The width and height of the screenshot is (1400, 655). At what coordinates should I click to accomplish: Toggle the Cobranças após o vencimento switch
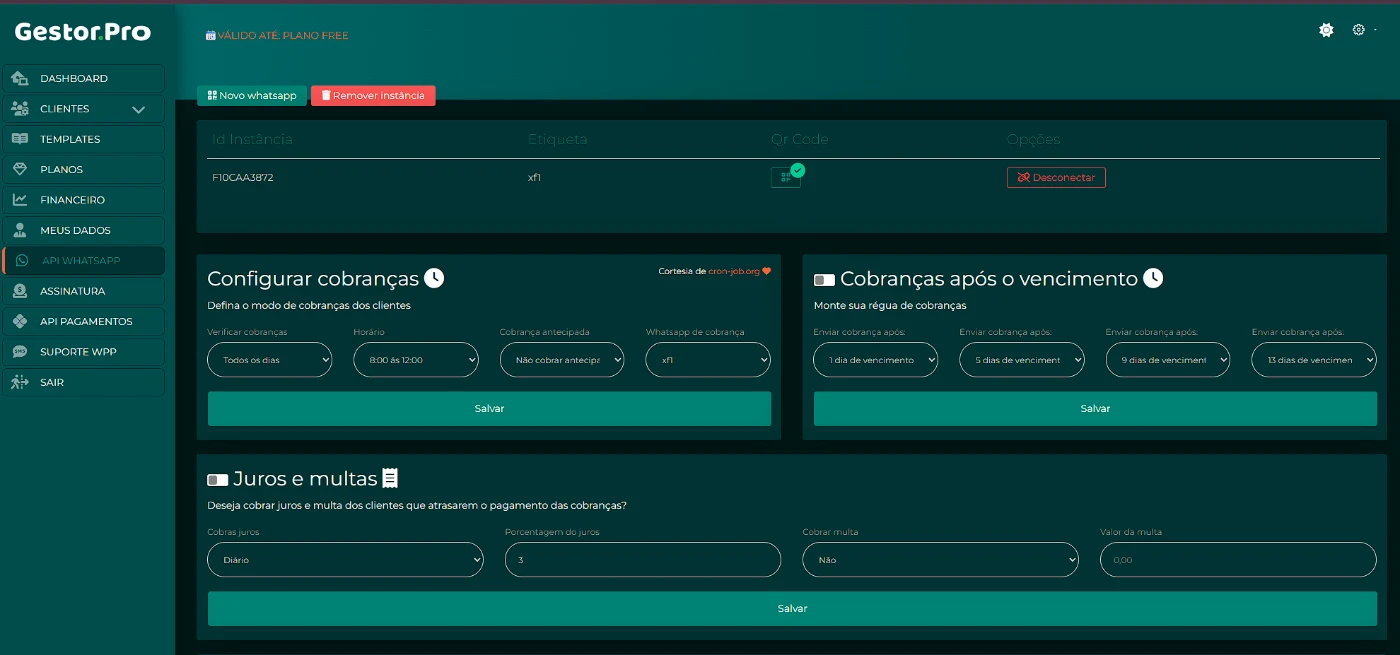(x=824, y=280)
